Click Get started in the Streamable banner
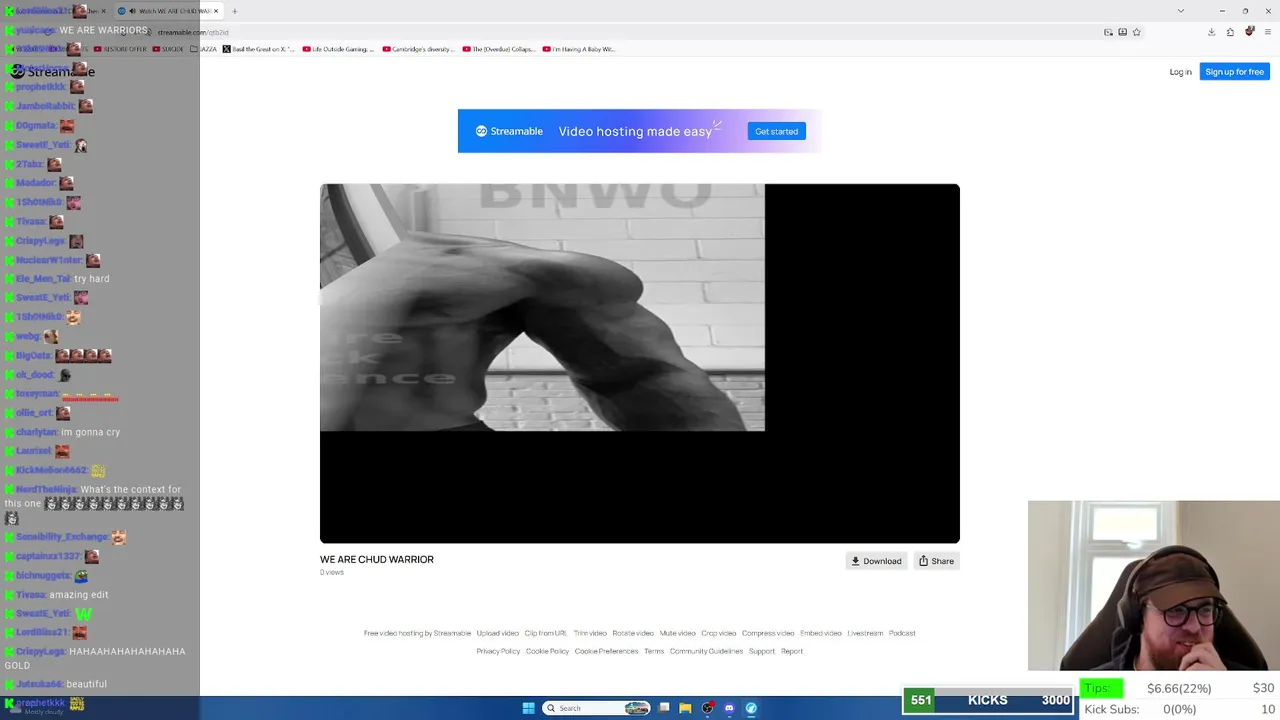The height and width of the screenshot is (720, 1280). point(776,131)
